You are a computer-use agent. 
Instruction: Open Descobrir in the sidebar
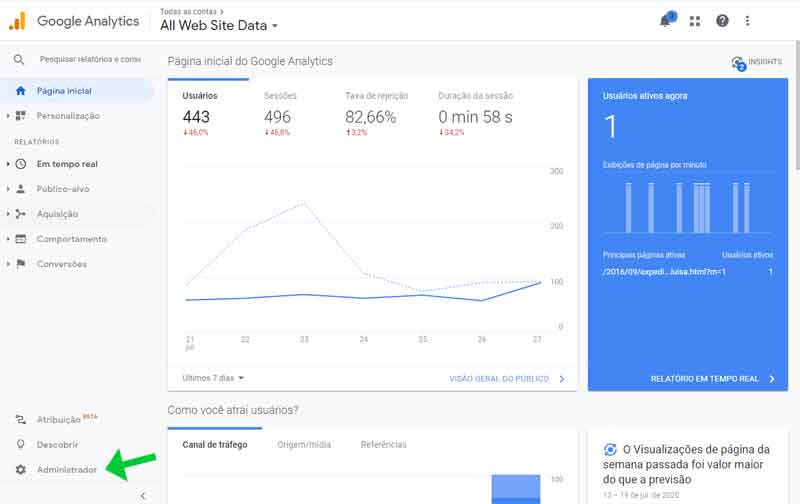[58, 444]
